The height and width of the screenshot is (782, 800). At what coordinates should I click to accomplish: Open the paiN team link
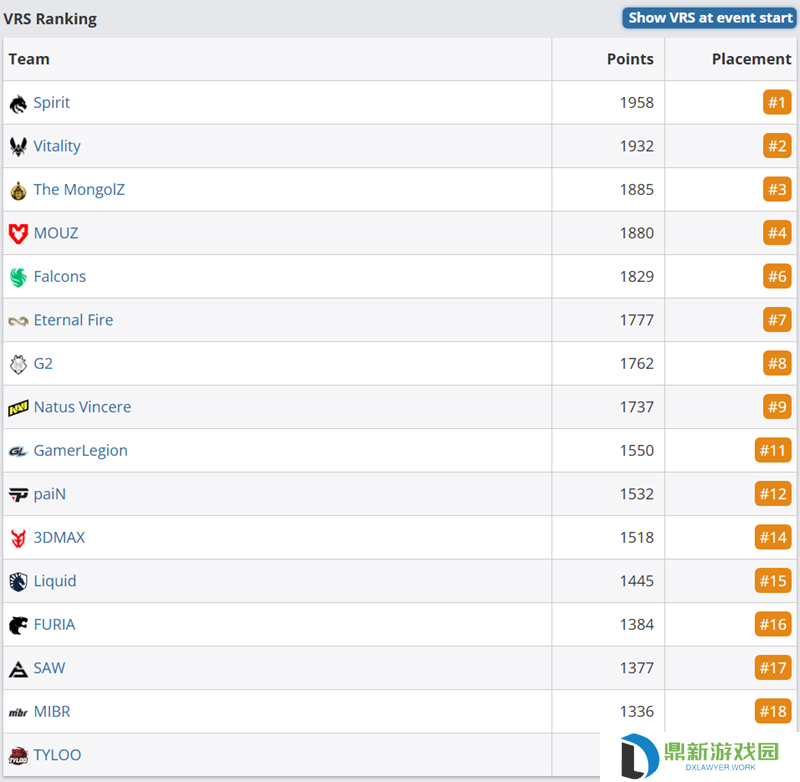tap(50, 494)
